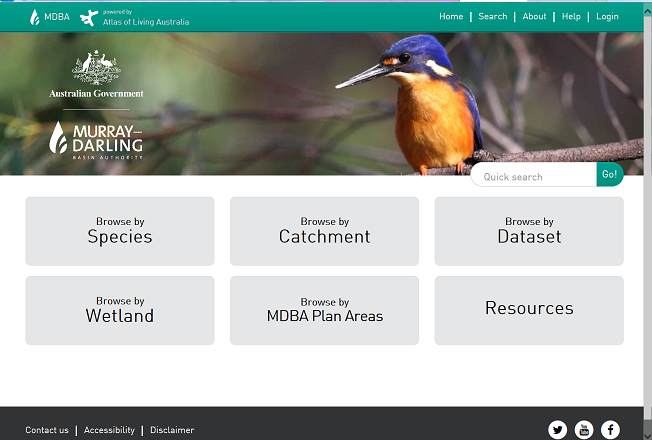Image resolution: width=652 pixels, height=440 pixels.
Task: Follow the Accessibility footer link
Action: [x=109, y=430]
